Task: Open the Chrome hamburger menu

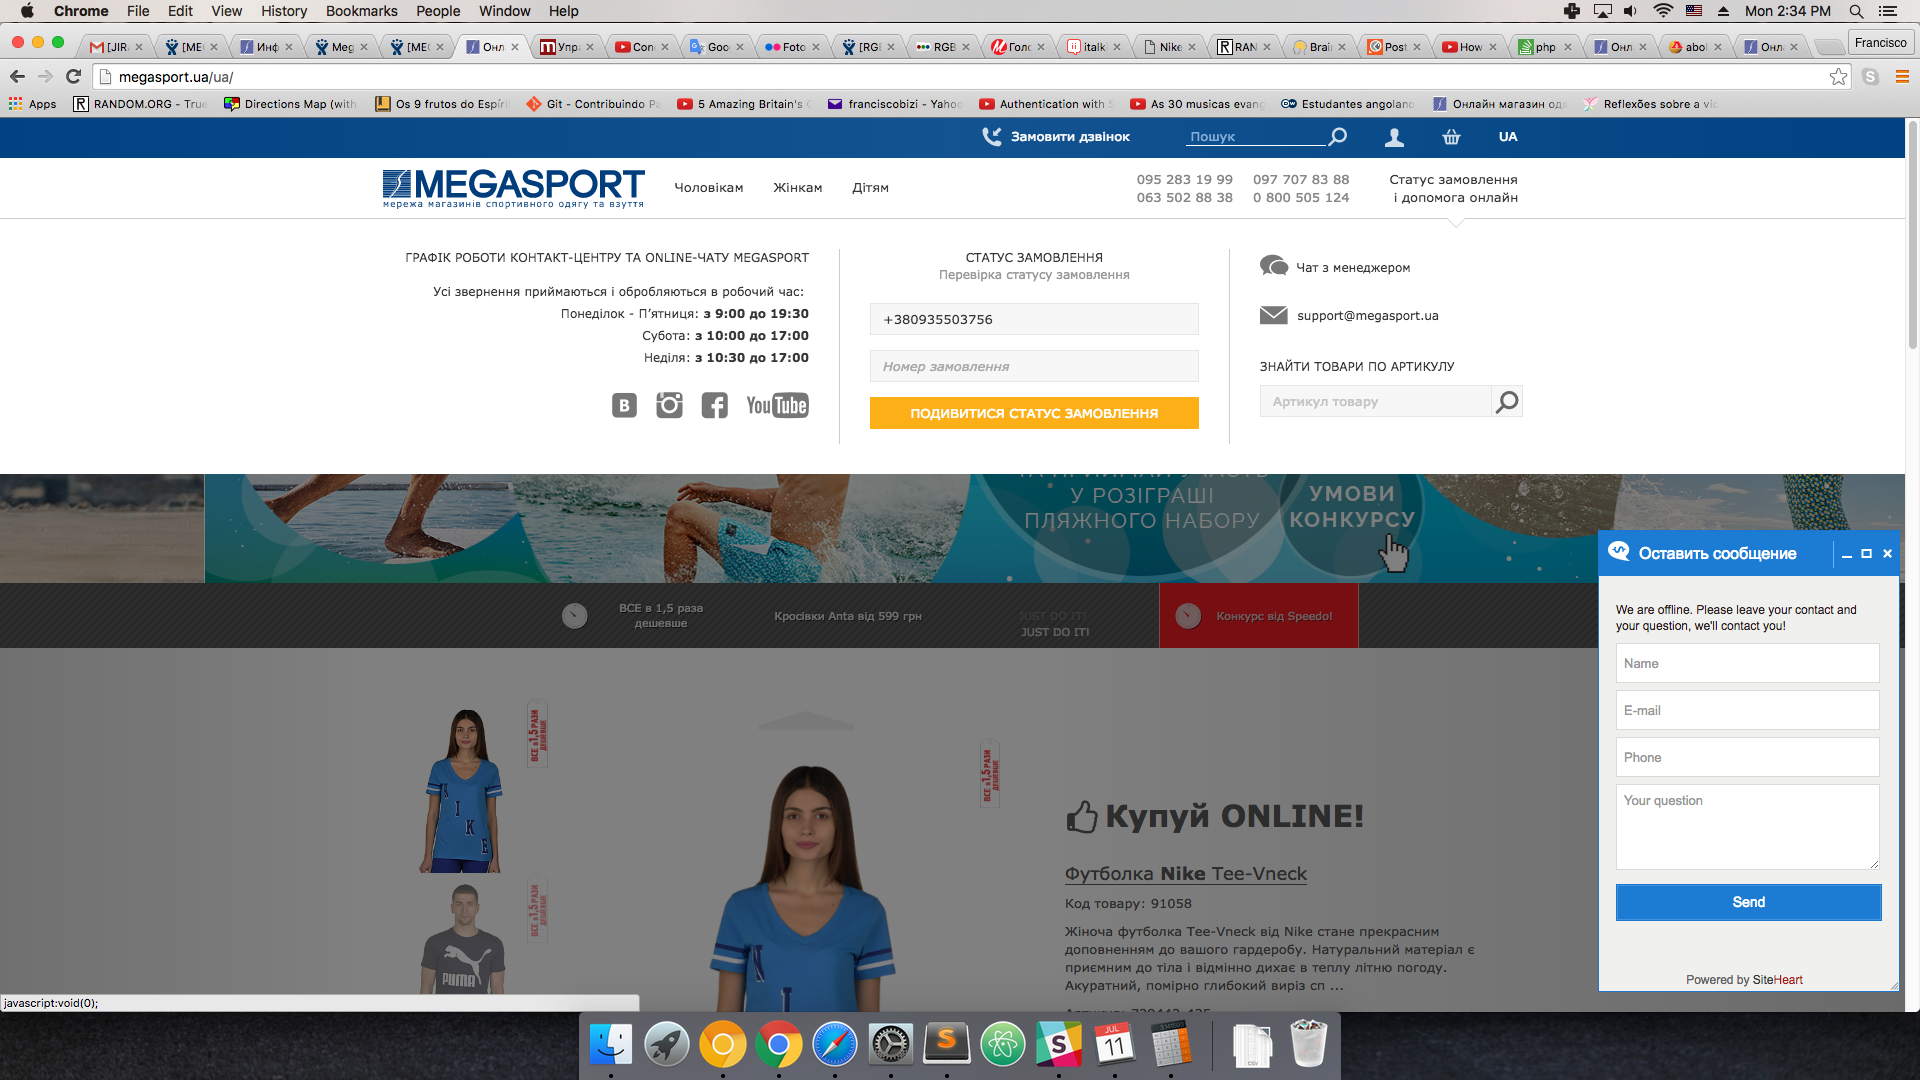Action: point(1902,77)
